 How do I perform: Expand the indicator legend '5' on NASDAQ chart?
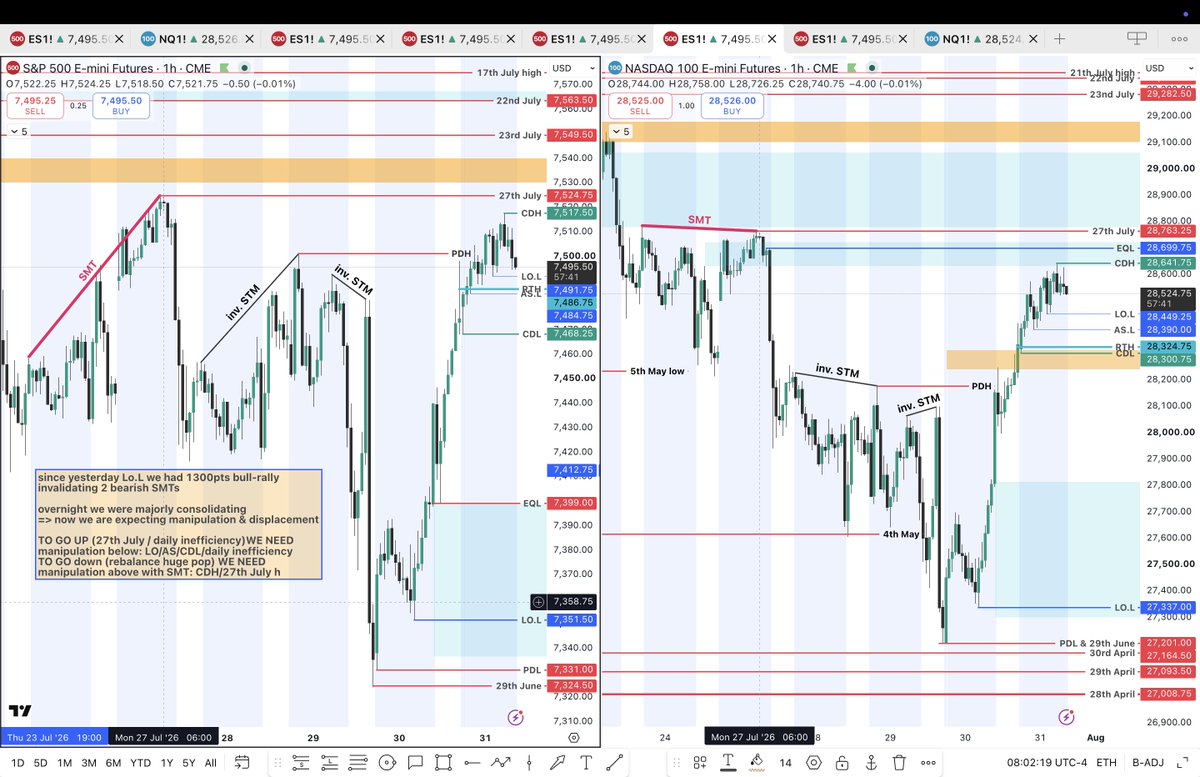(619, 132)
